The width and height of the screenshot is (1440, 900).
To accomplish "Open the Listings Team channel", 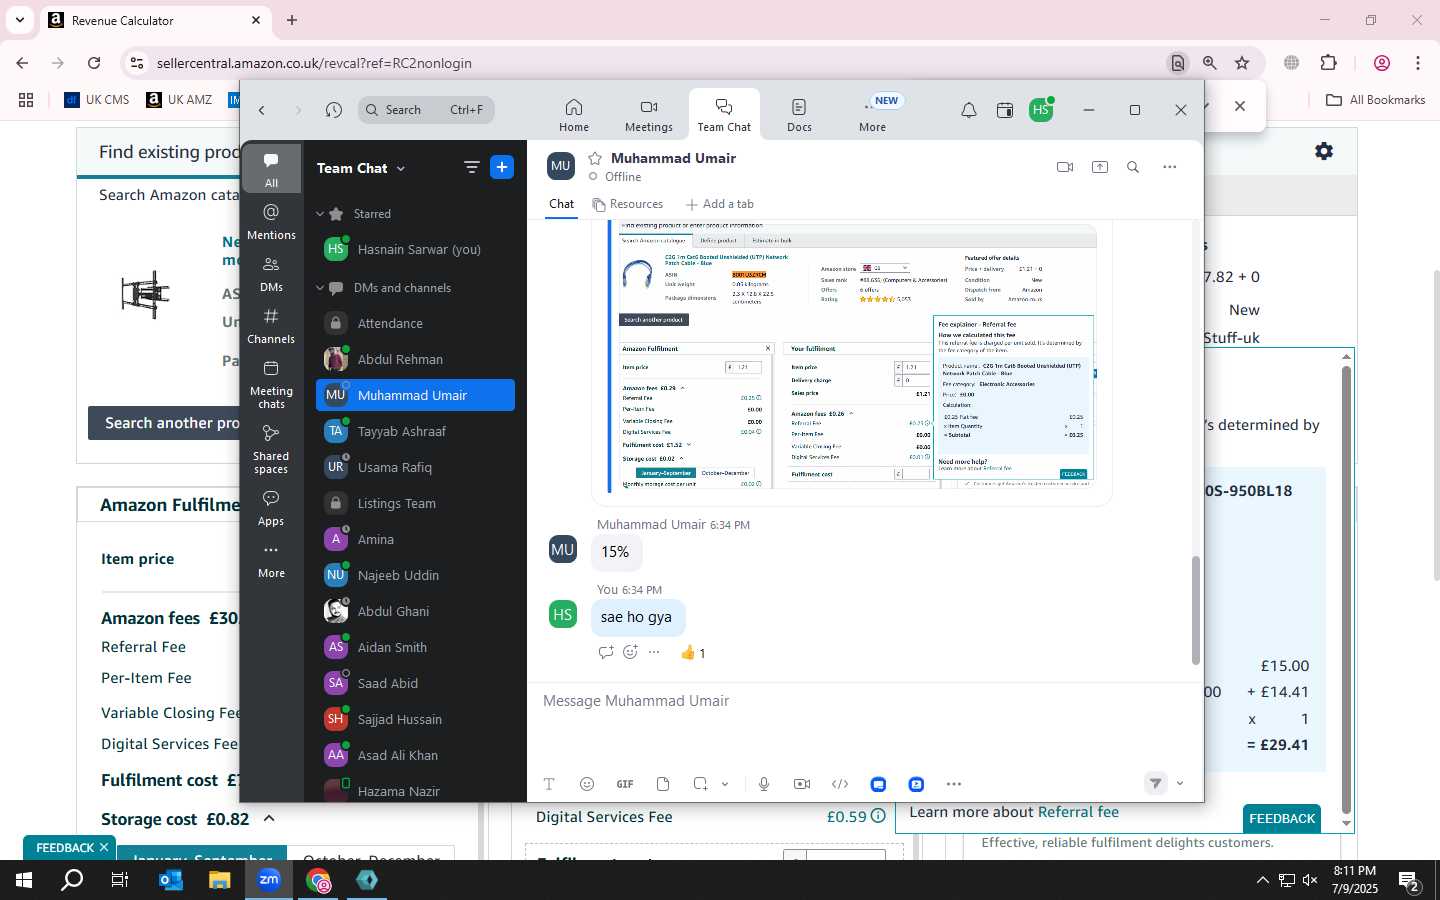I will click(415, 504).
